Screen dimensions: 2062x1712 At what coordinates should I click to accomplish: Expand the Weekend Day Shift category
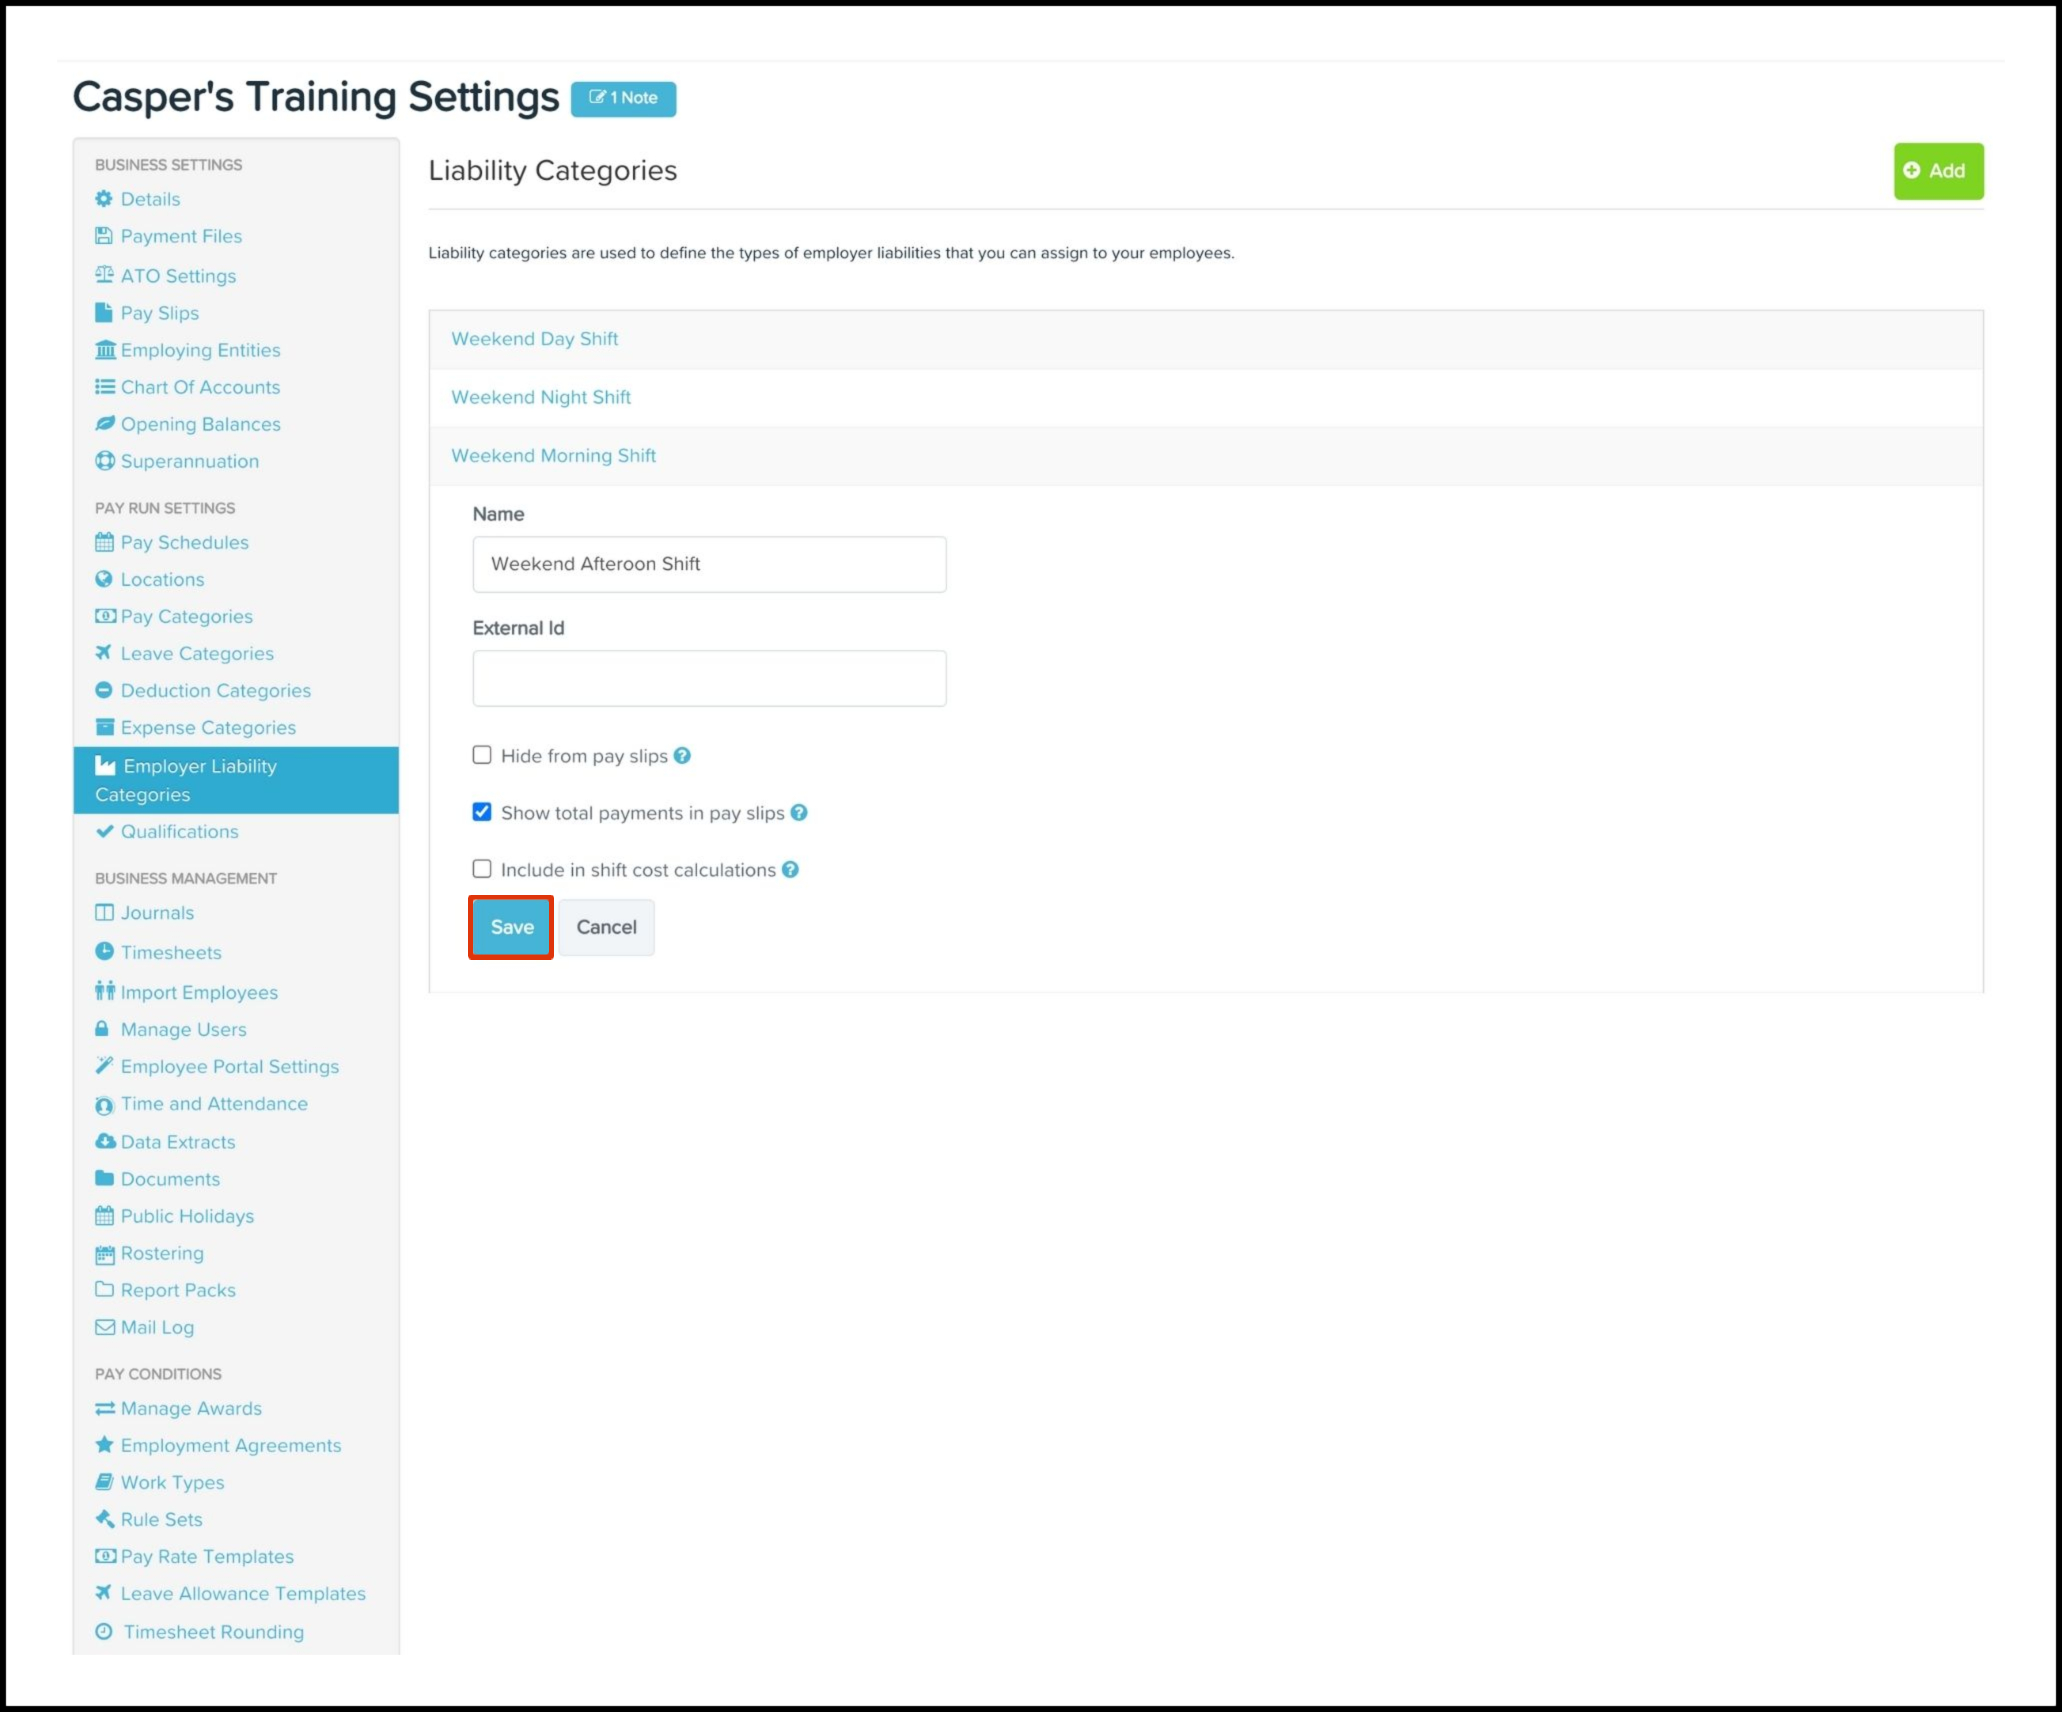pyautogui.click(x=535, y=339)
